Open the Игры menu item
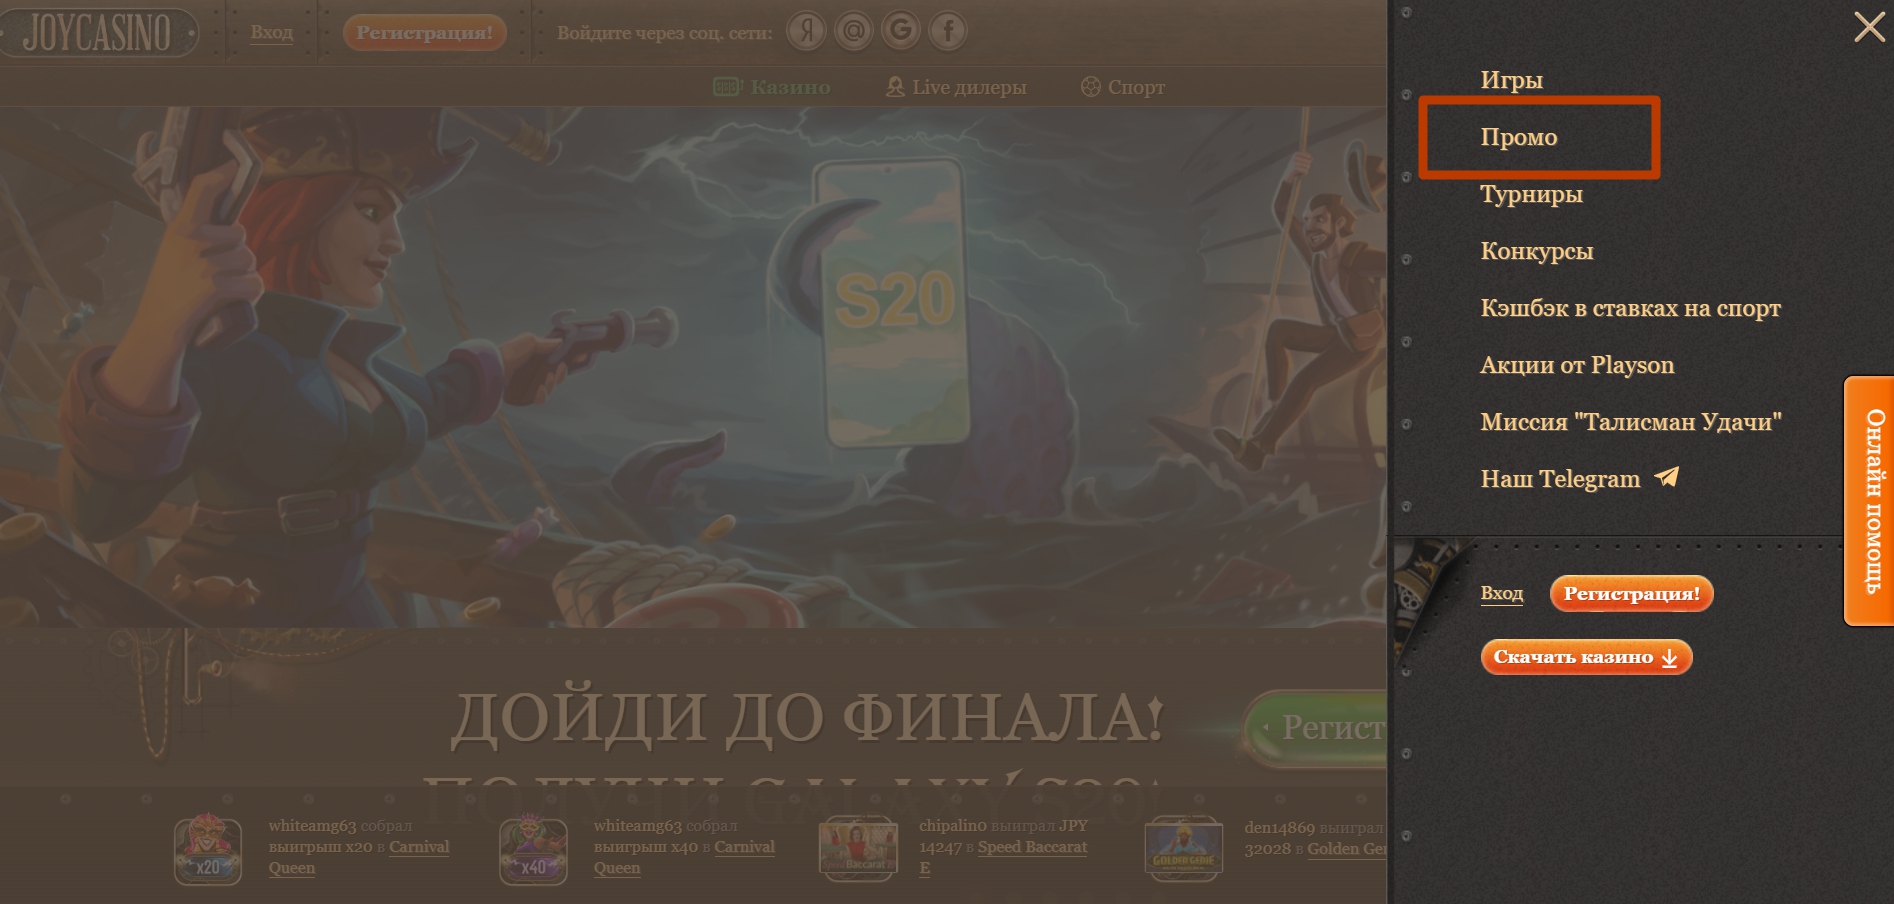Viewport: 1894px width, 904px height. [x=1511, y=80]
